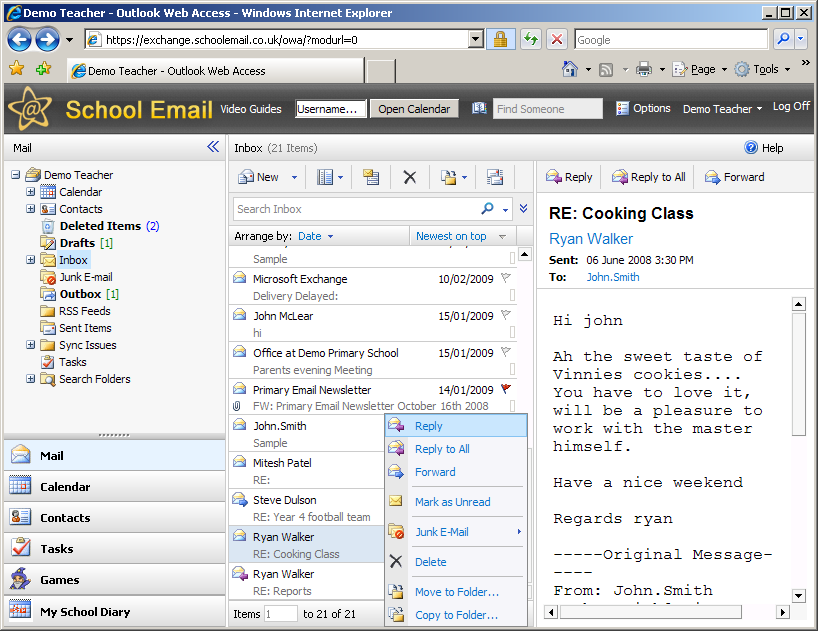This screenshot has height=631, width=818.
Task: Choose Reply to All in context menu
Action: click(456, 448)
